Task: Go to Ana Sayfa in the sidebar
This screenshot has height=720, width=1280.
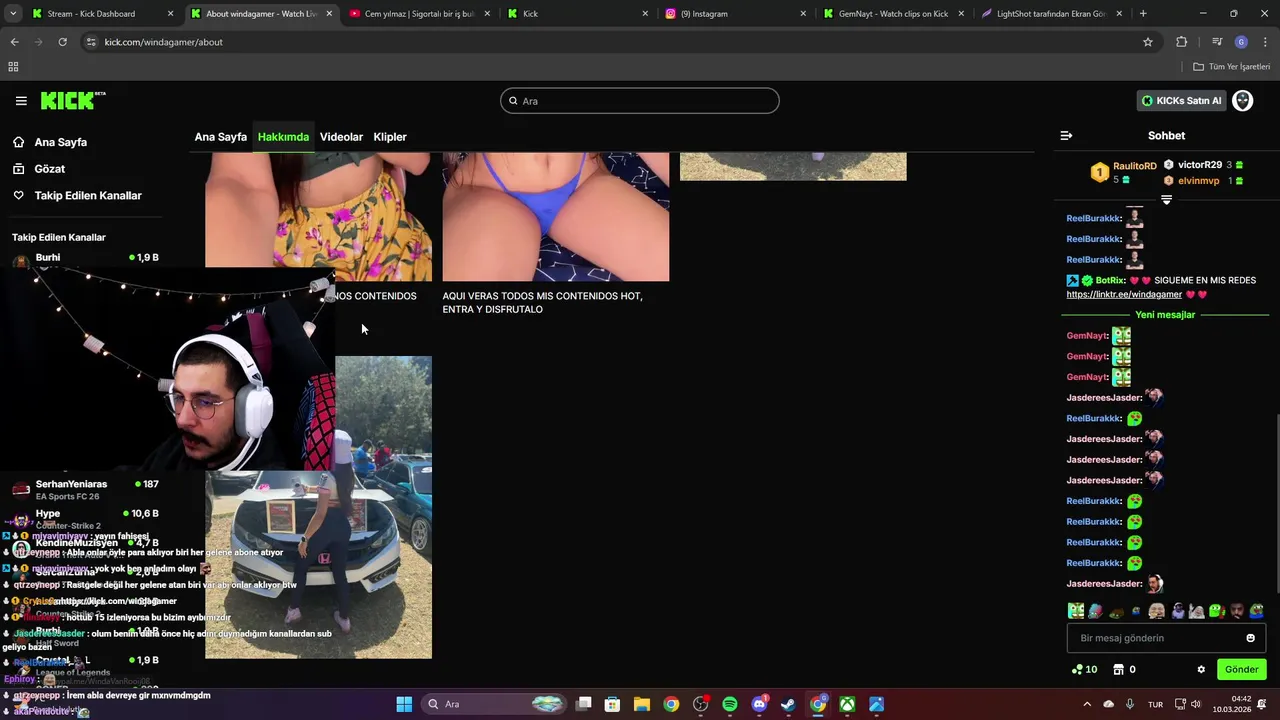Action: pos(60,142)
